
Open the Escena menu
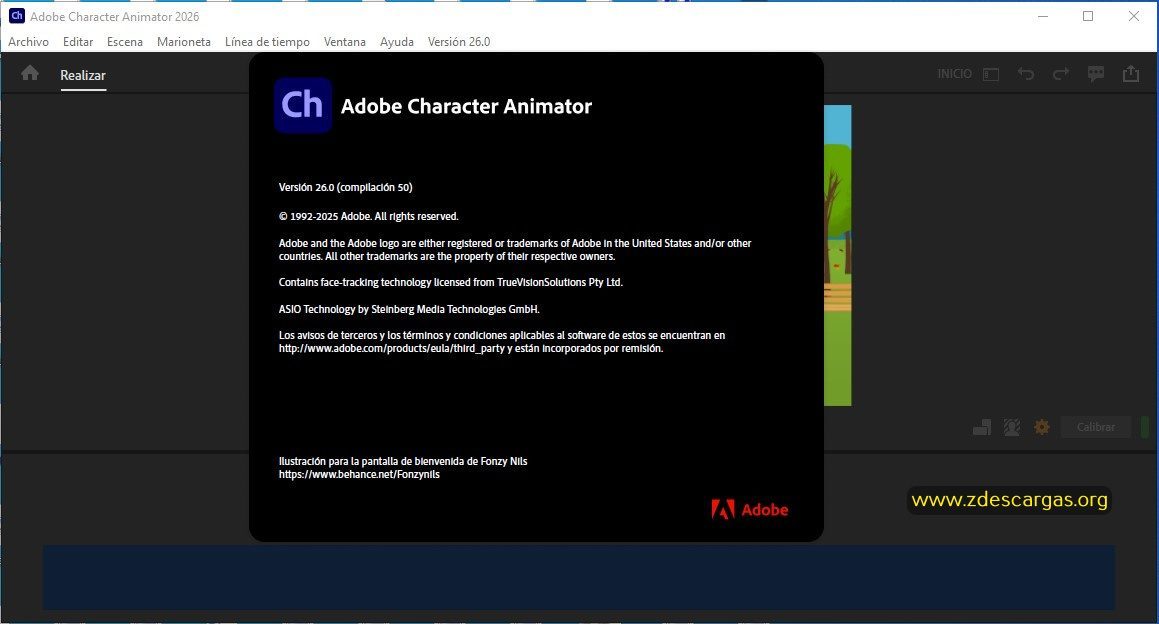coord(124,42)
